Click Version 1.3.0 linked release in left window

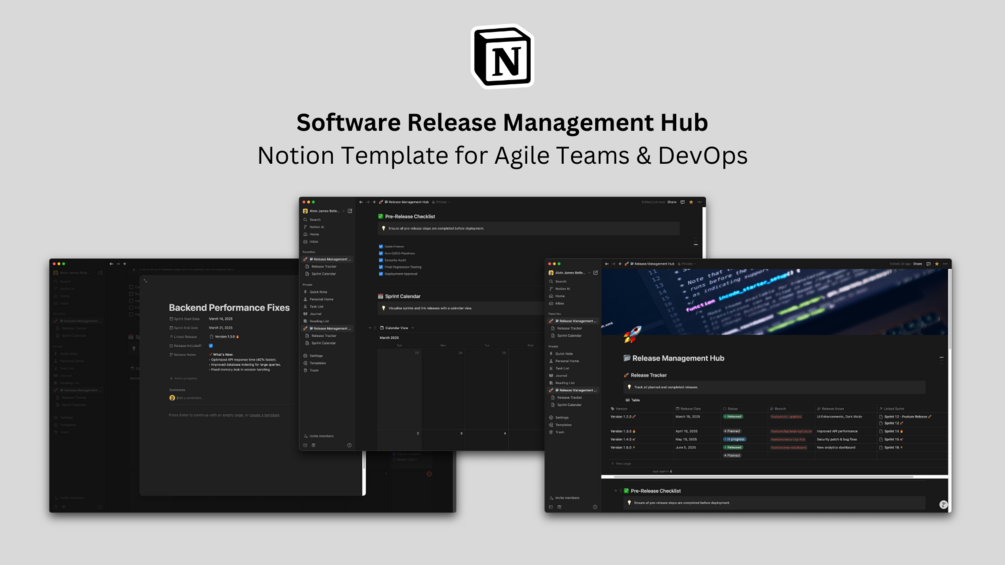coord(224,336)
